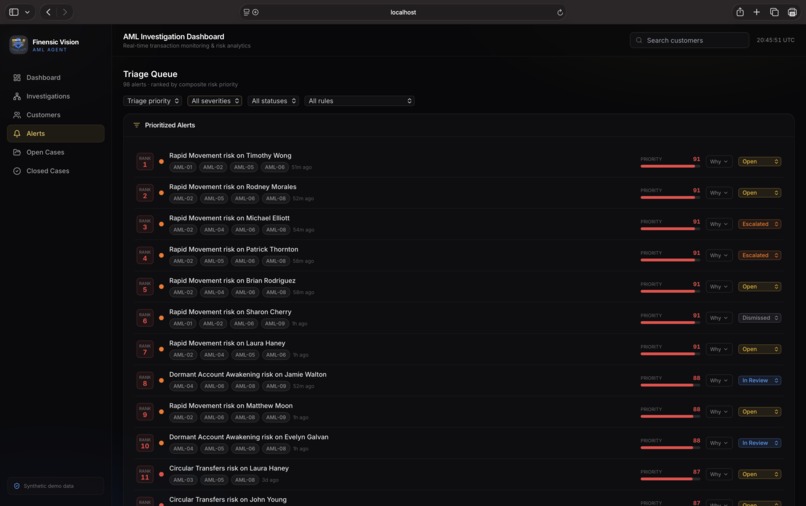
Task: Open the Jamie Walton Dormant Account alert
Action: (x=248, y=374)
